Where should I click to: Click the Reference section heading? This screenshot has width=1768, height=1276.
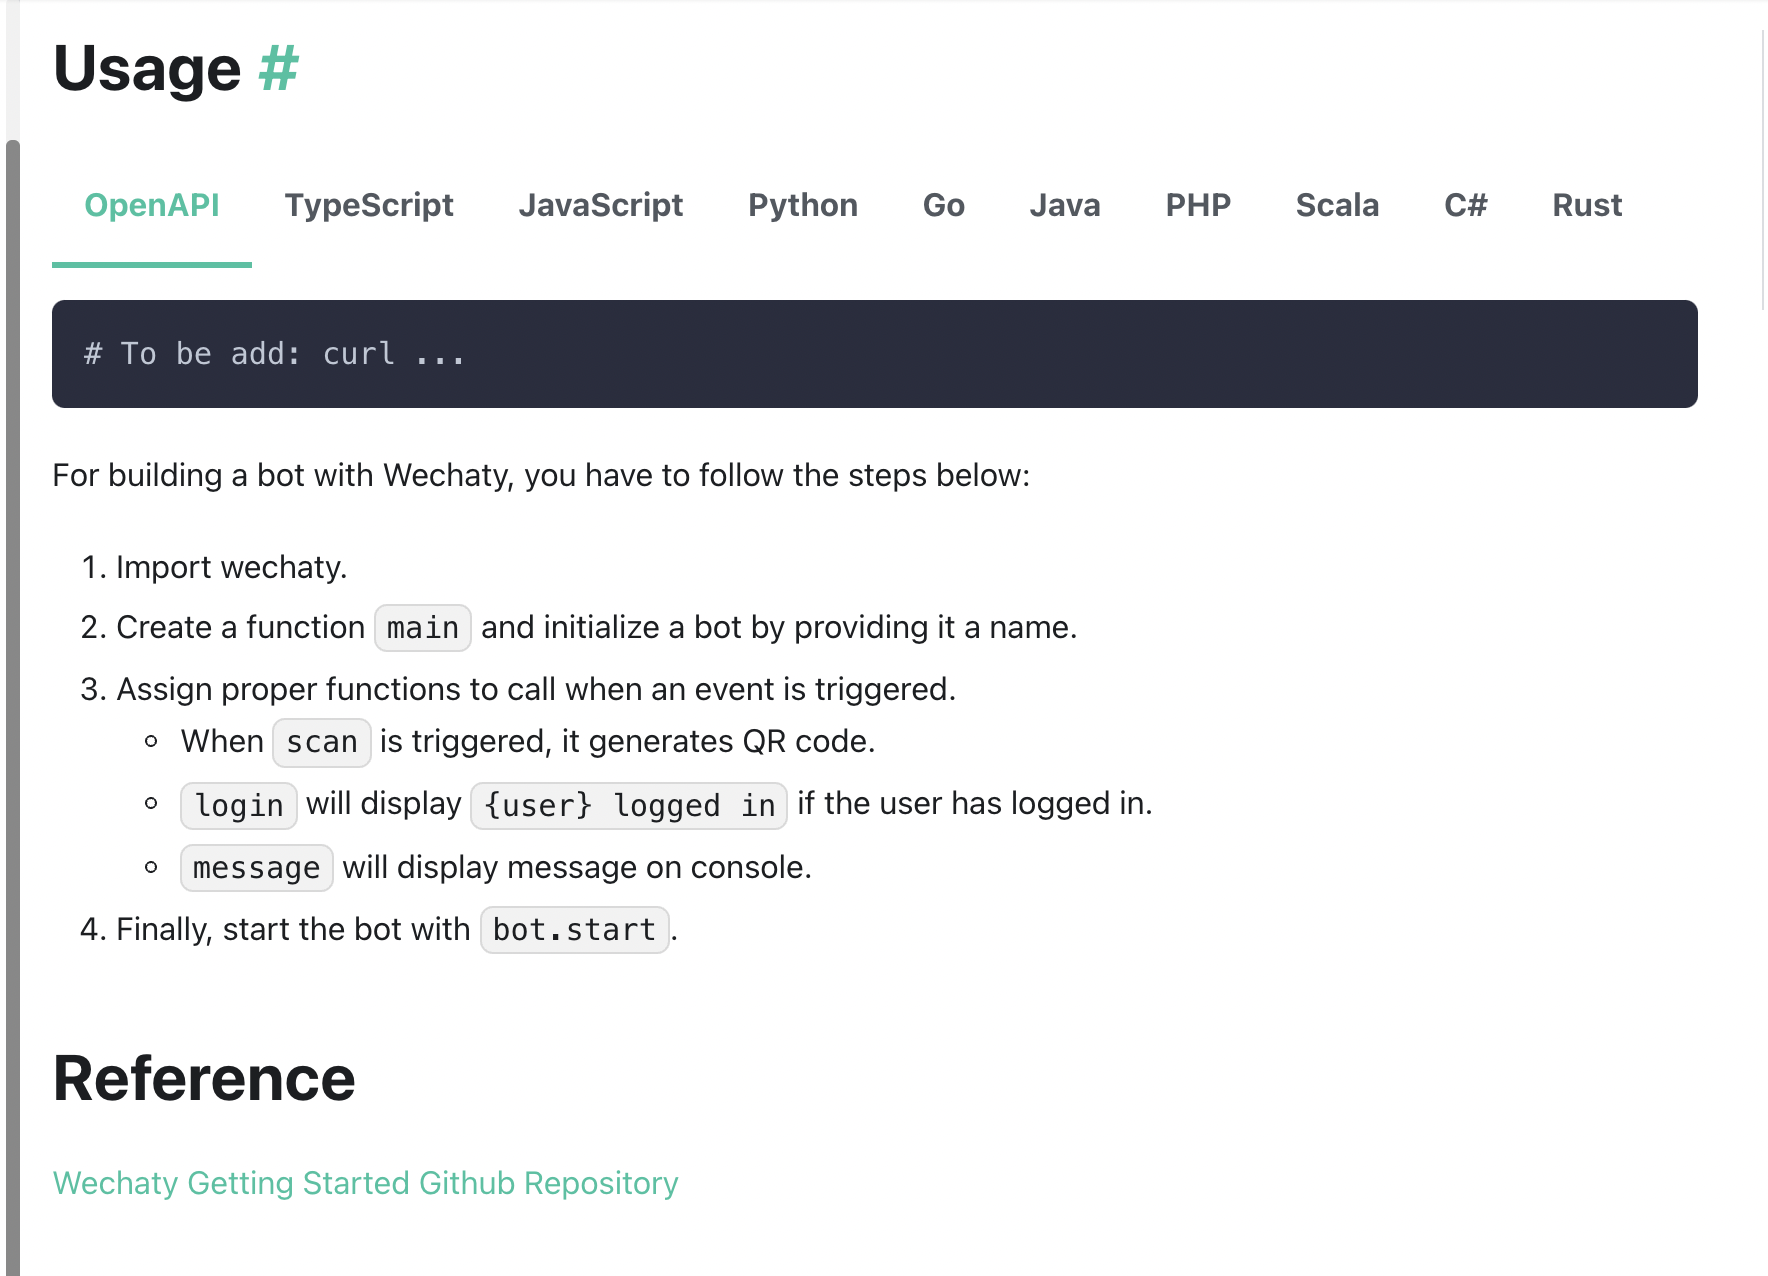tap(203, 1078)
